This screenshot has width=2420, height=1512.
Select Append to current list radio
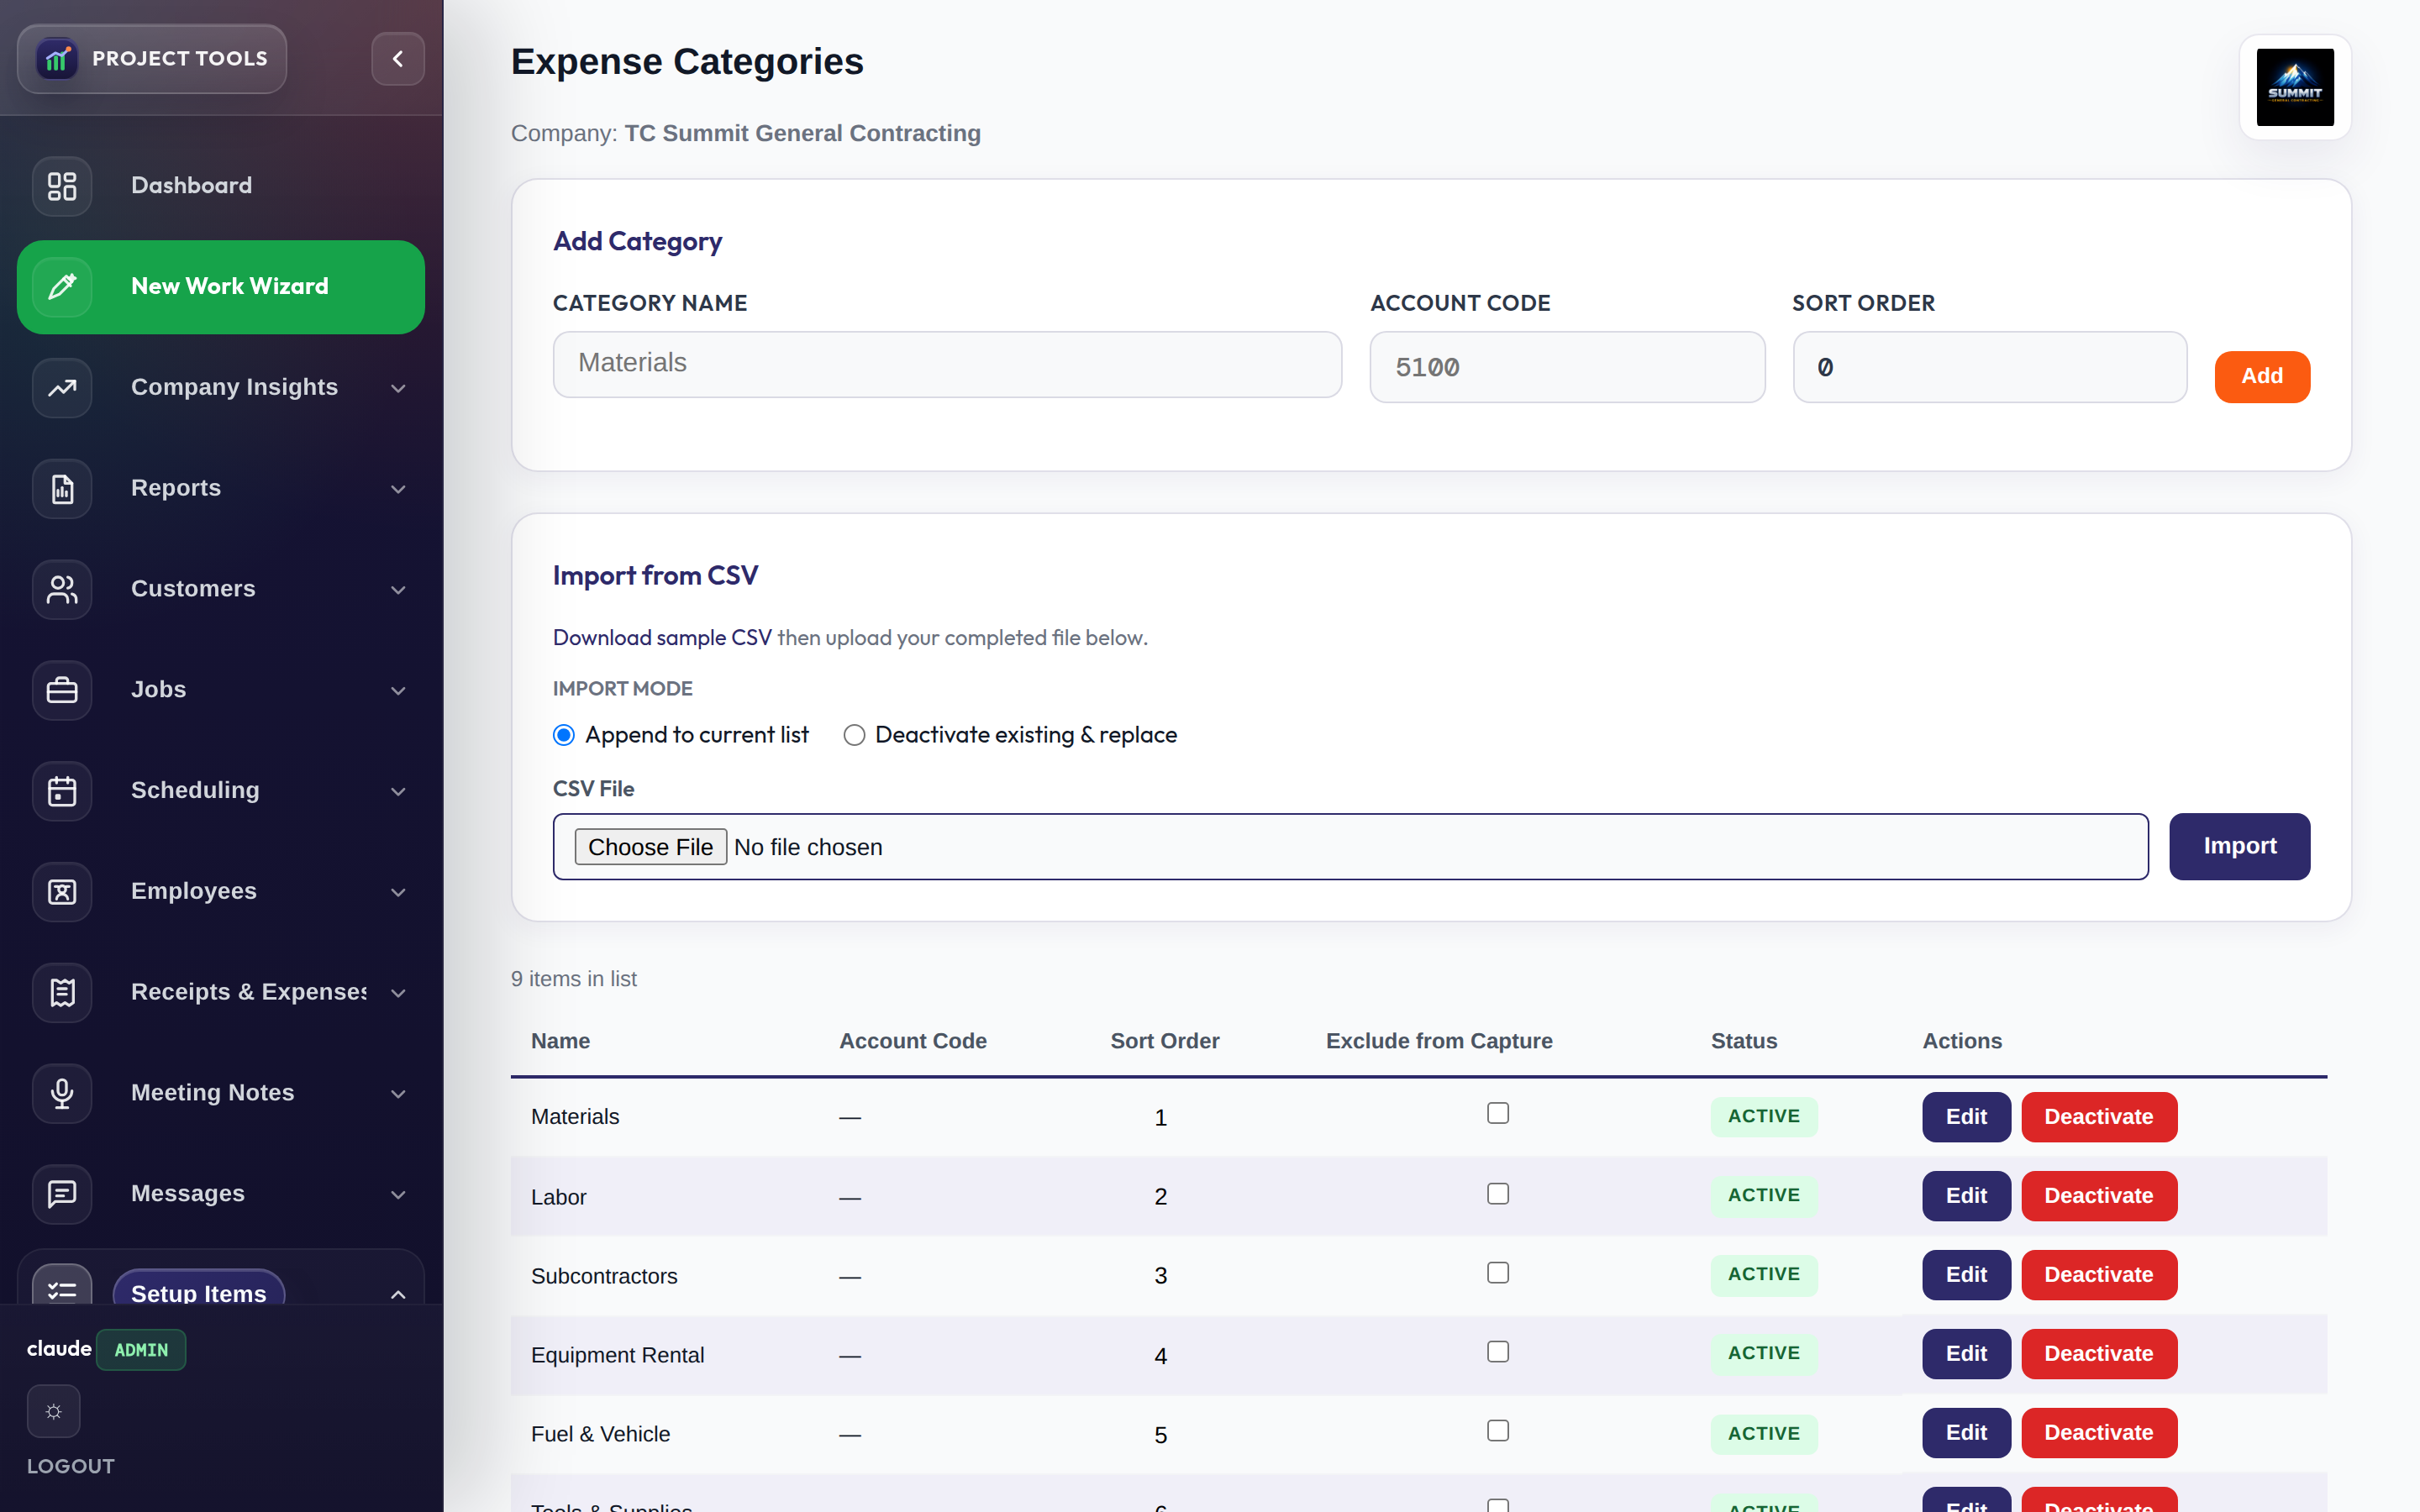click(x=564, y=735)
